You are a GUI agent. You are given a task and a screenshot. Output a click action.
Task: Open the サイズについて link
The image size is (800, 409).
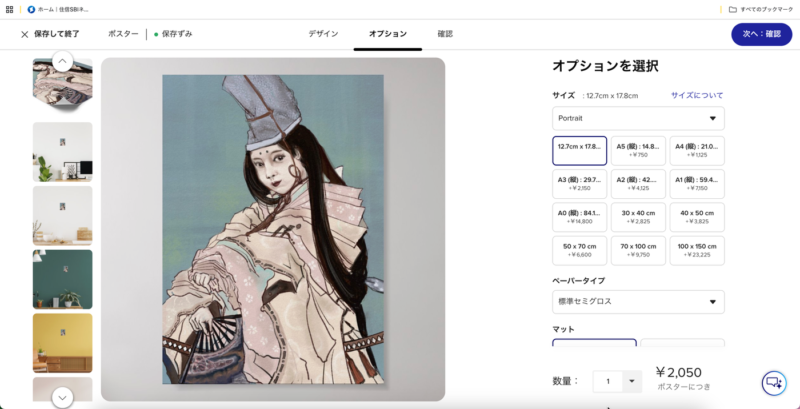697,95
